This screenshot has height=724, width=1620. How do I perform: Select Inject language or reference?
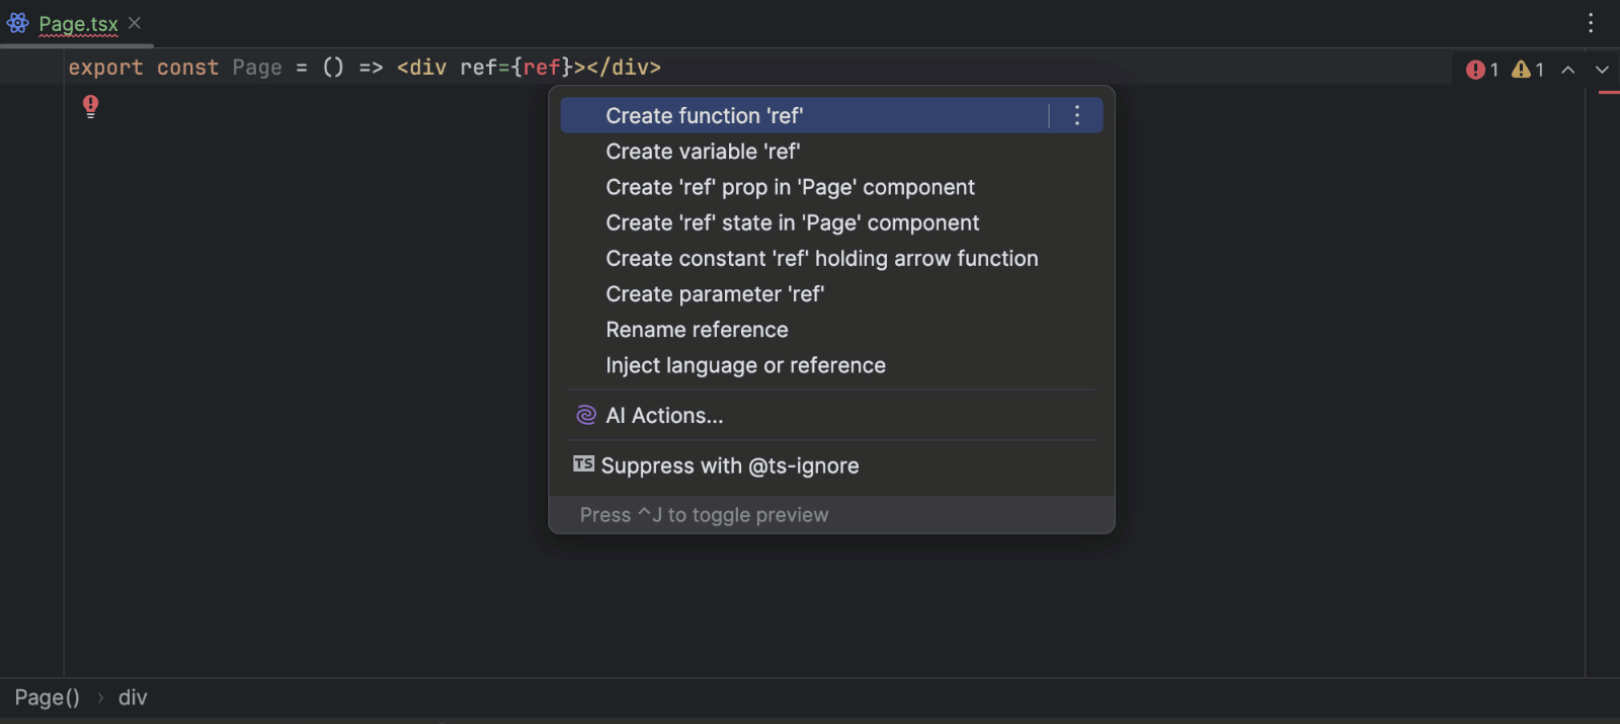pyautogui.click(x=745, y=366)
